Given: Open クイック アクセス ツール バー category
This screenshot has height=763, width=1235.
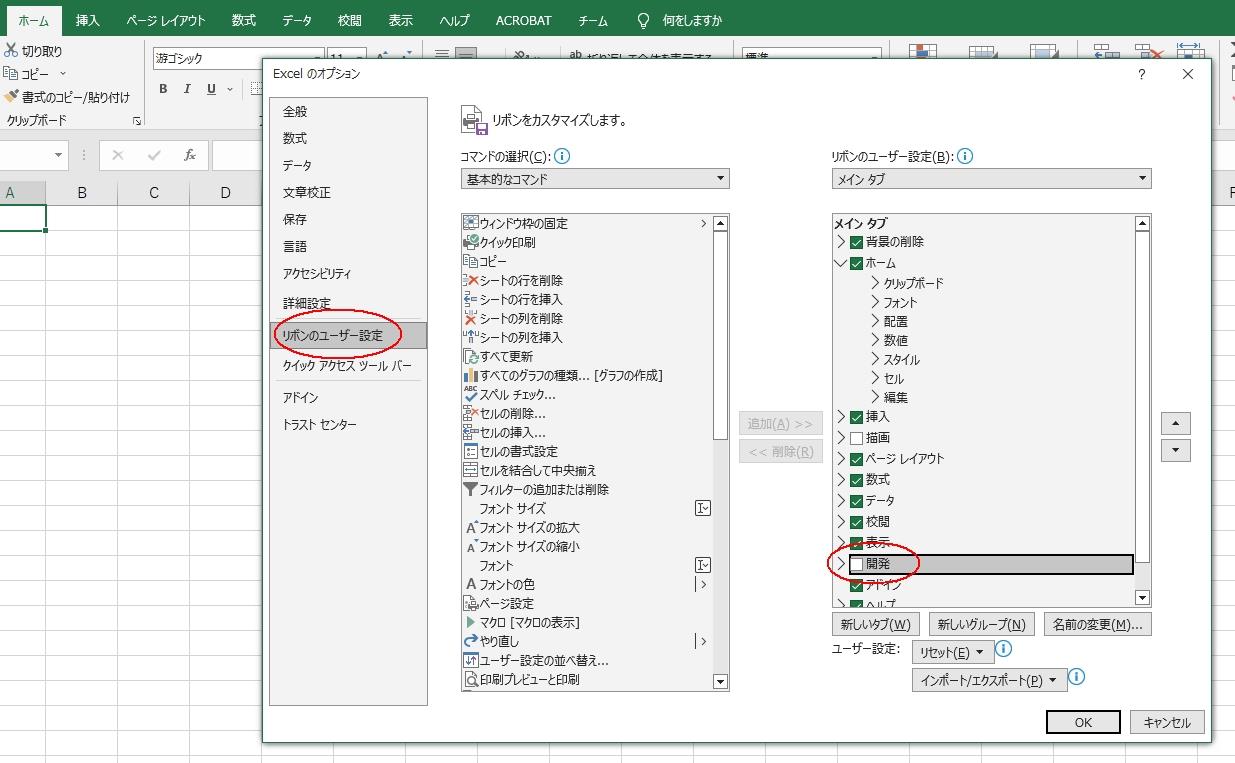Looking at the screenshot, I should 348,366.
